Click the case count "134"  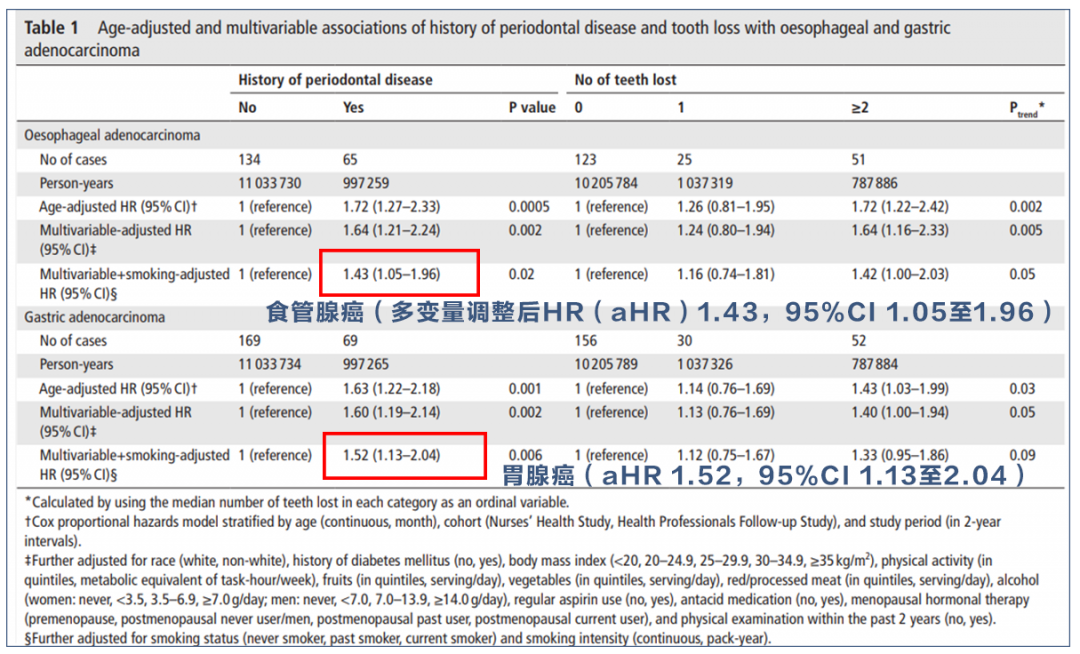[x=249, y=160]
